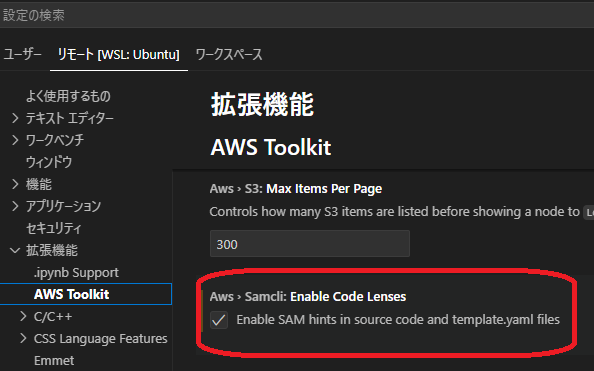Expand the 機能 chevron
The height and width of the screenshot is (371, 594).
coord(15,184)
